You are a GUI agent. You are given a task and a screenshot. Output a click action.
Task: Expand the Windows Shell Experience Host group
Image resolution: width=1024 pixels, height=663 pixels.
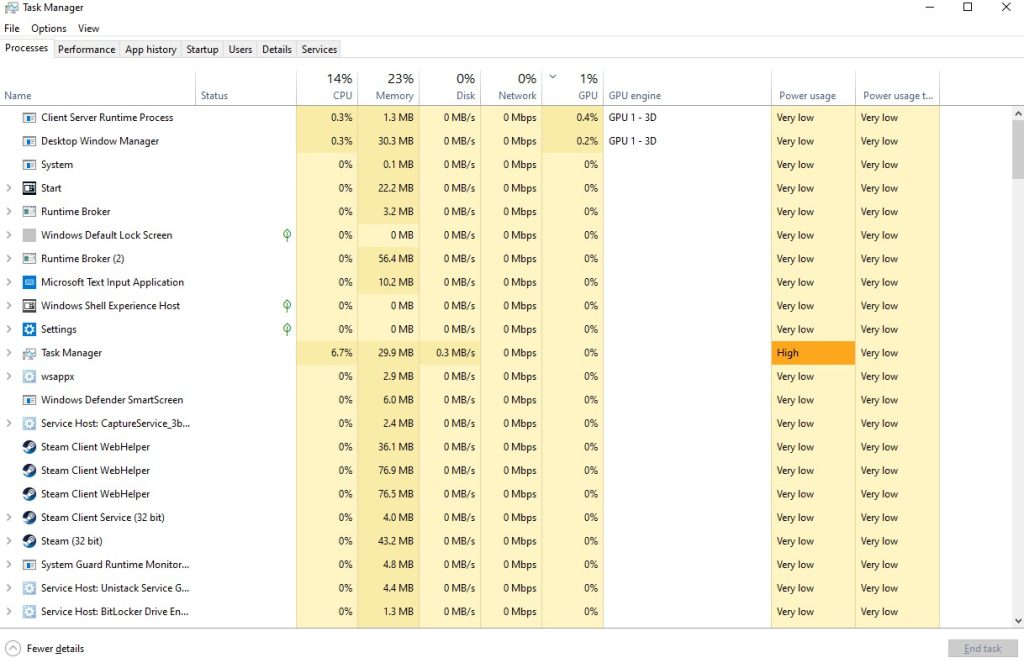(8, 306)
